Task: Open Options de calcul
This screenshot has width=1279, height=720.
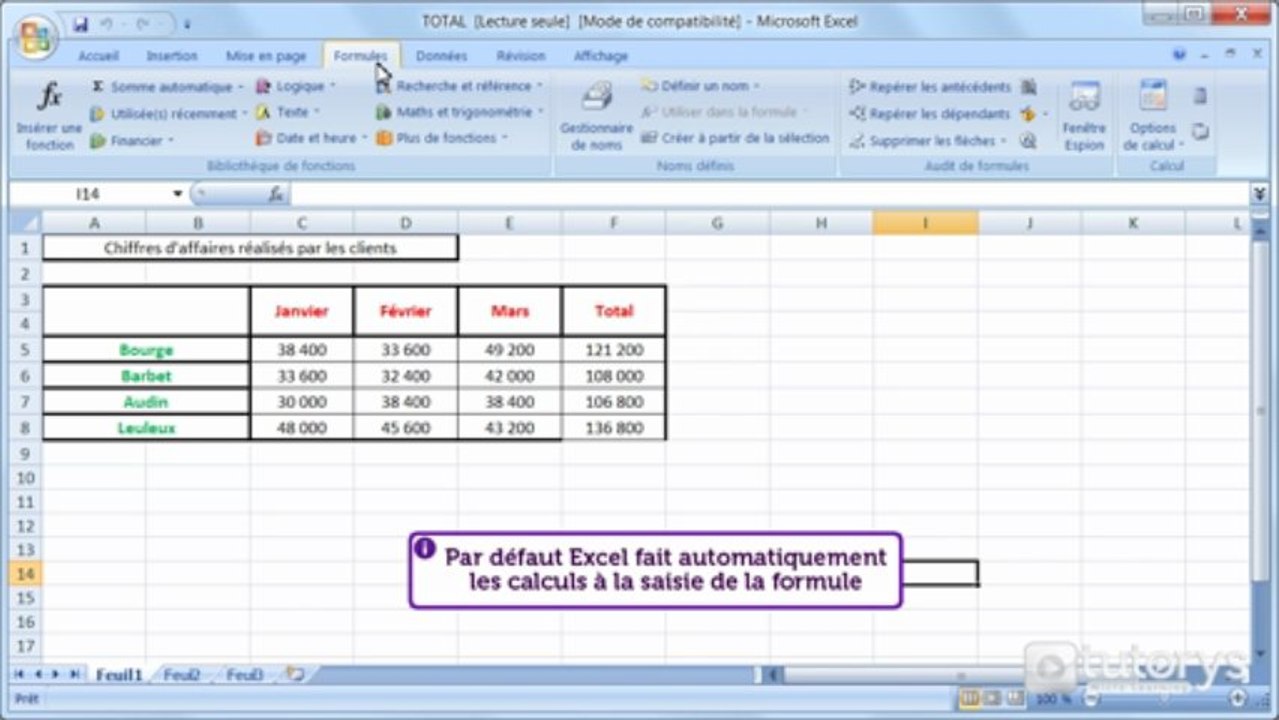Action: tap(1153, 116)
